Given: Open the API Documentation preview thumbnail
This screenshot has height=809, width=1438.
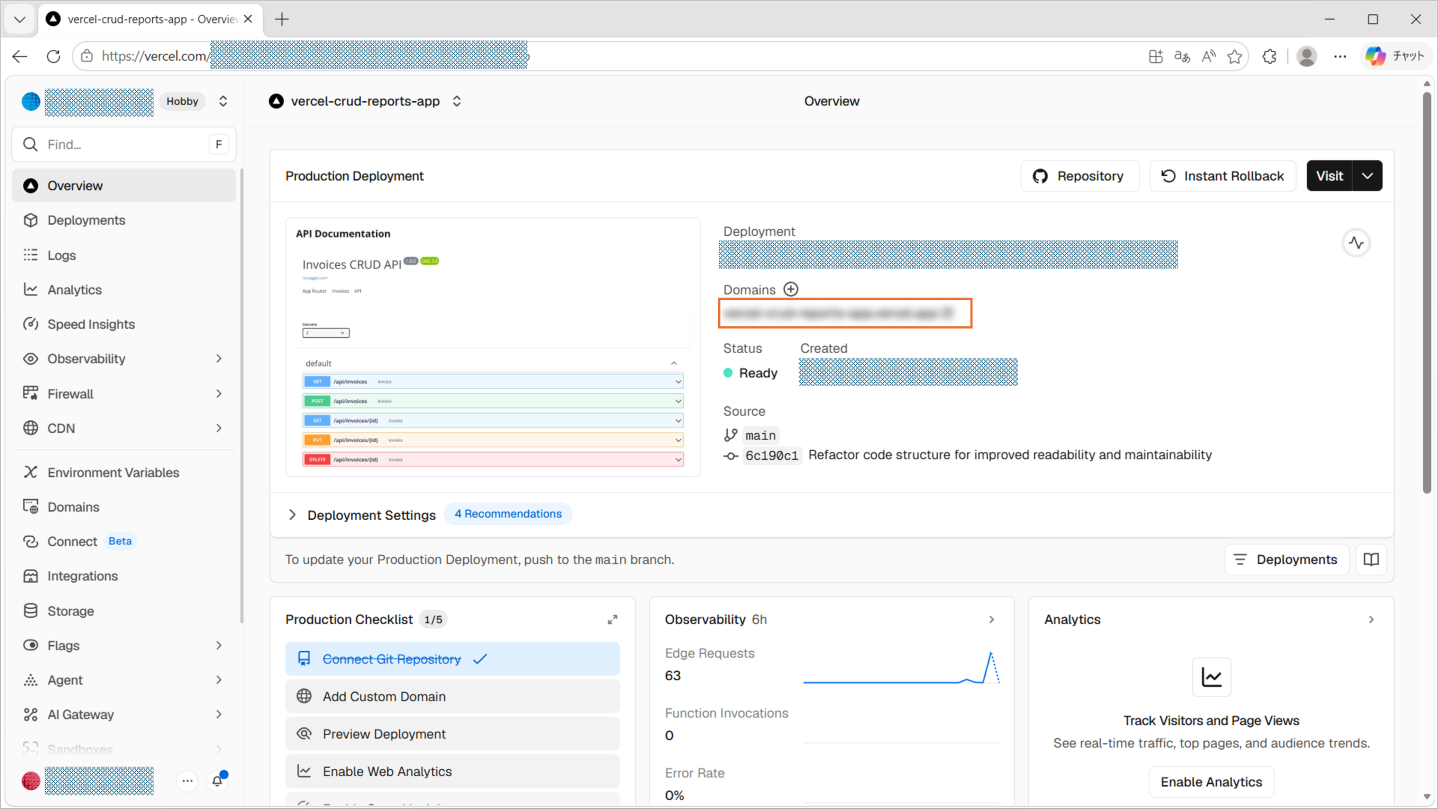Looking at the screenshot, I should (493, 347).
